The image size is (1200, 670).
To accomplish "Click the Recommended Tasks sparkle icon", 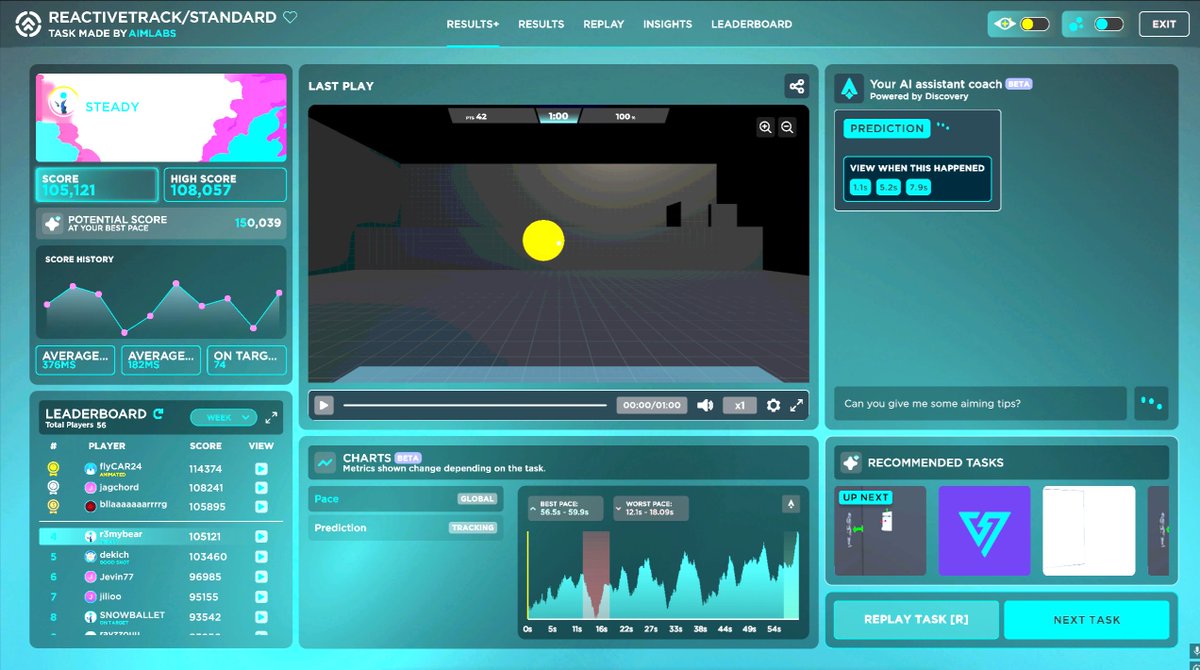I will 851,463.
